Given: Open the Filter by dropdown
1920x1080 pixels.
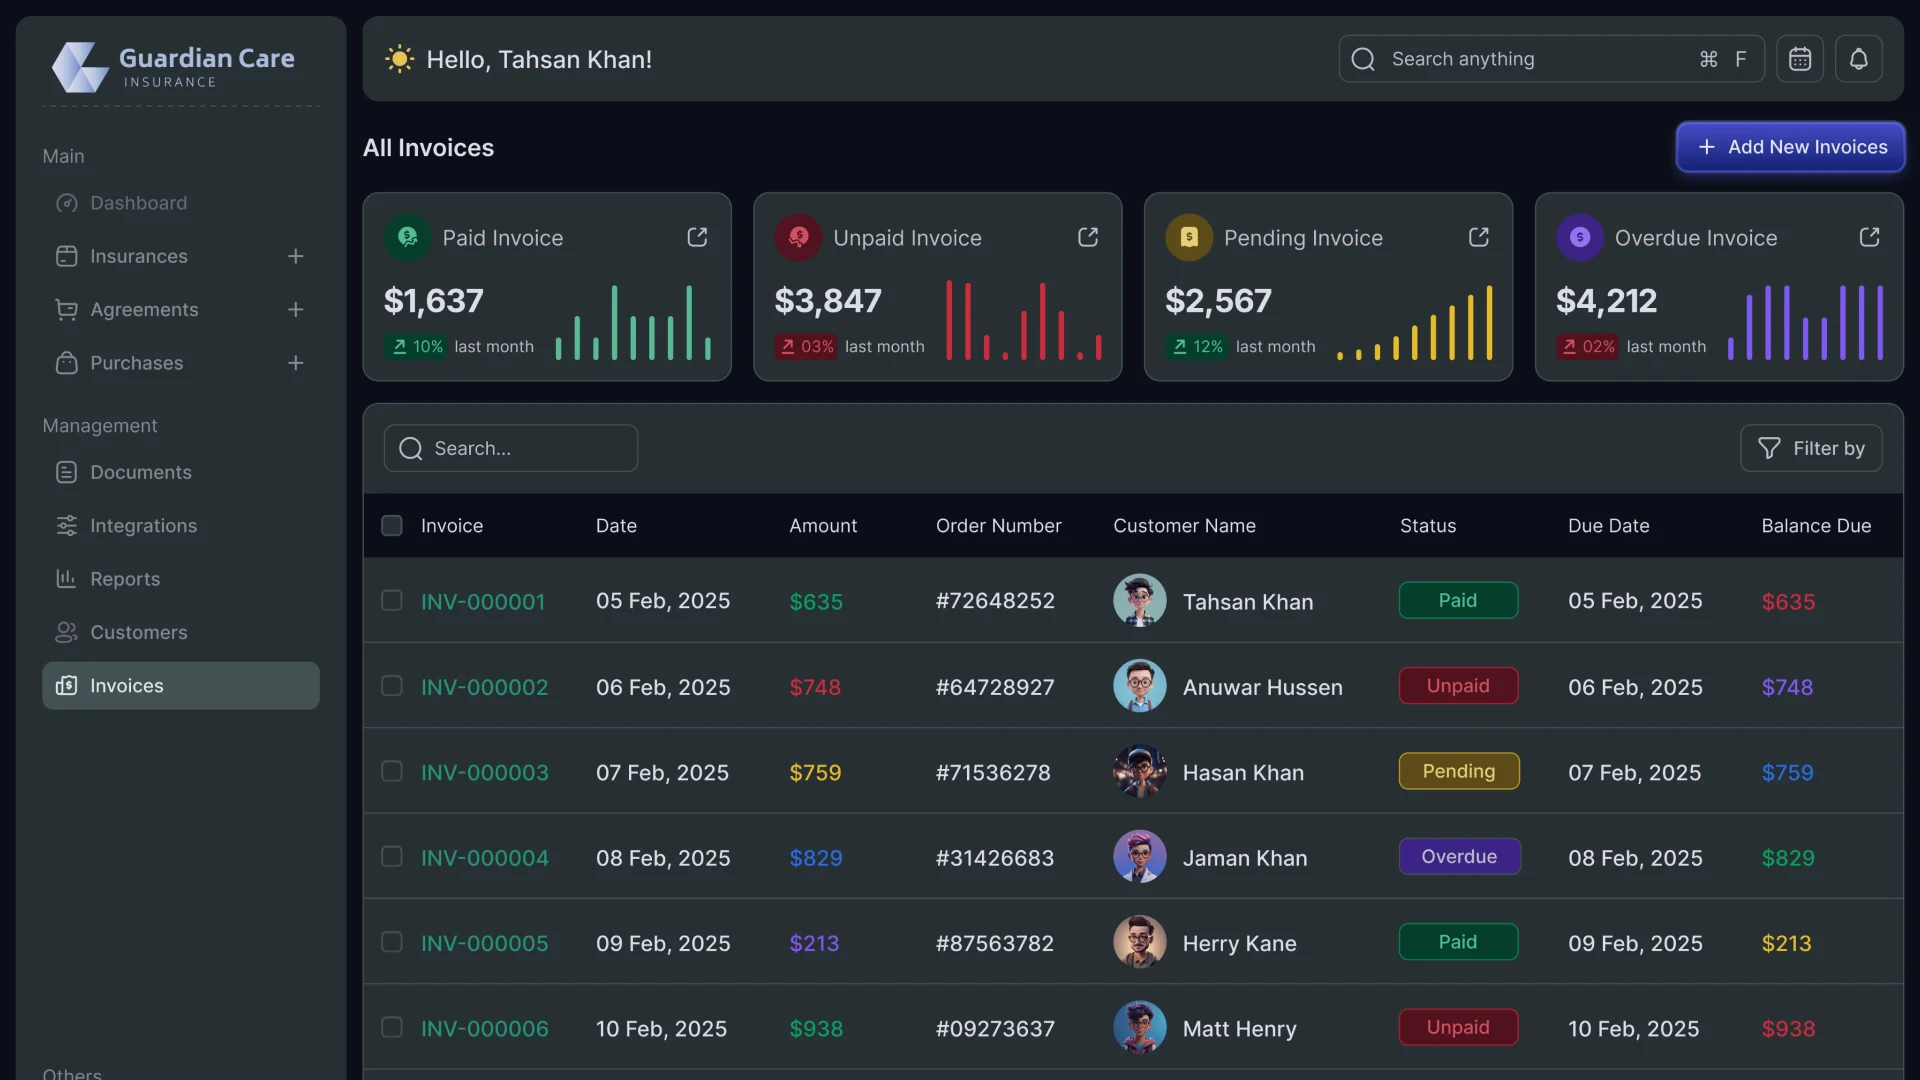Looking at the screenshot, I should tap(1810, 448).
